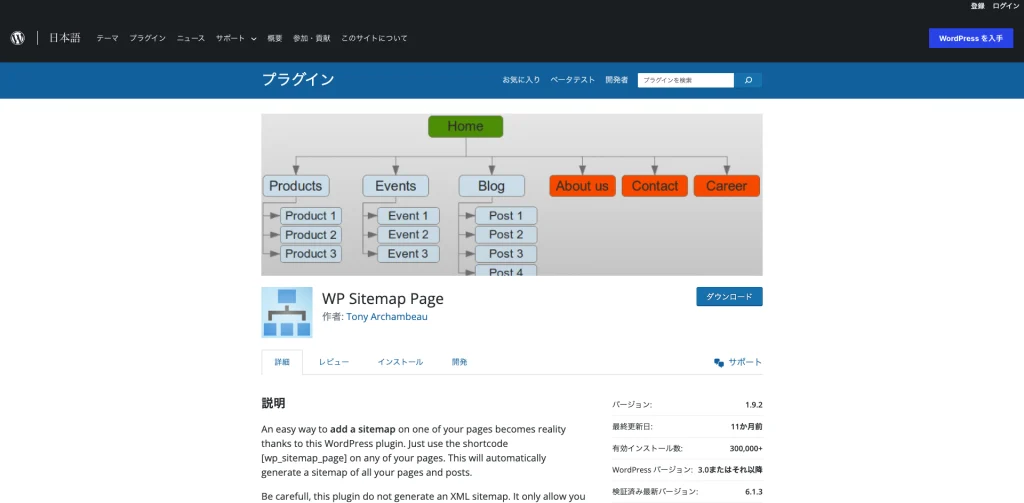Click the WP Sitemap Page title

pos(383,299)
